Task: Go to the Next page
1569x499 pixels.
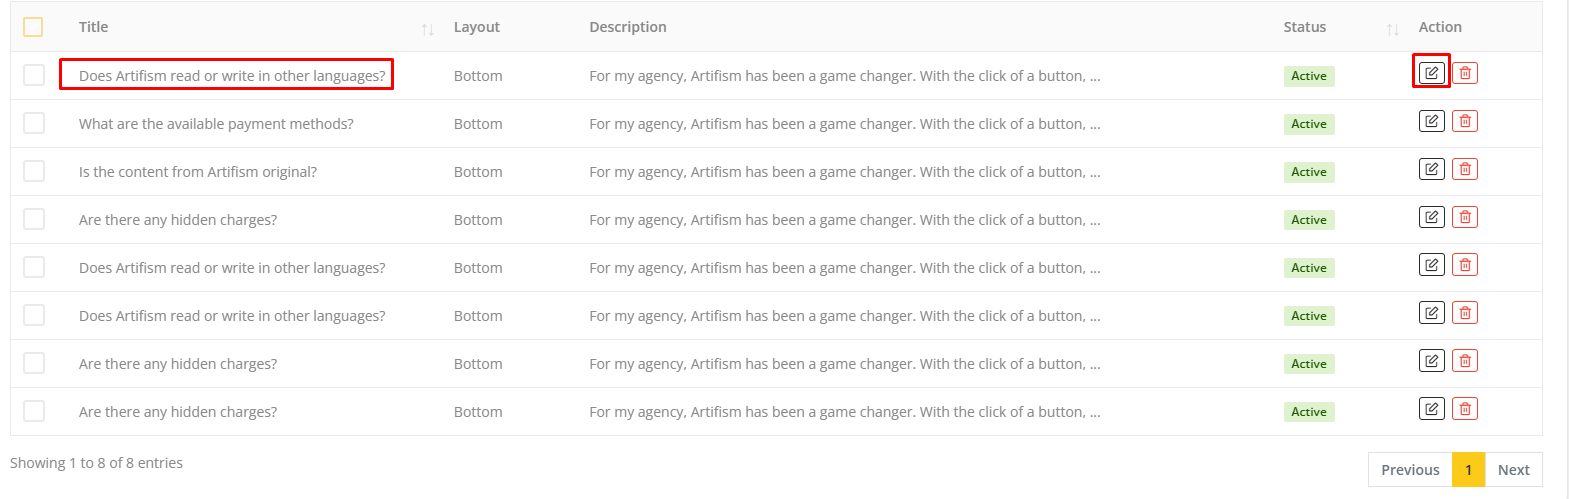Action: click(1513, 470)
